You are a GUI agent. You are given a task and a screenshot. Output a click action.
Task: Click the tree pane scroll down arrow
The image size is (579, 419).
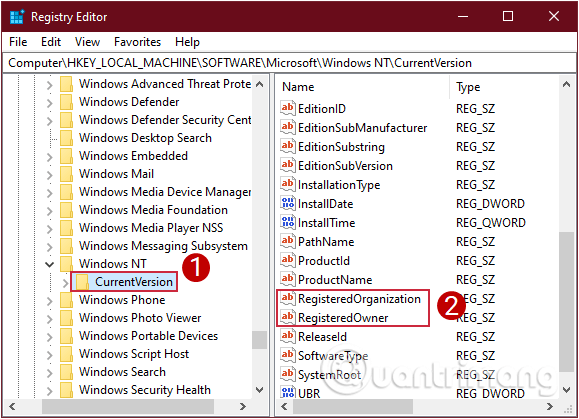coord(260,390)
